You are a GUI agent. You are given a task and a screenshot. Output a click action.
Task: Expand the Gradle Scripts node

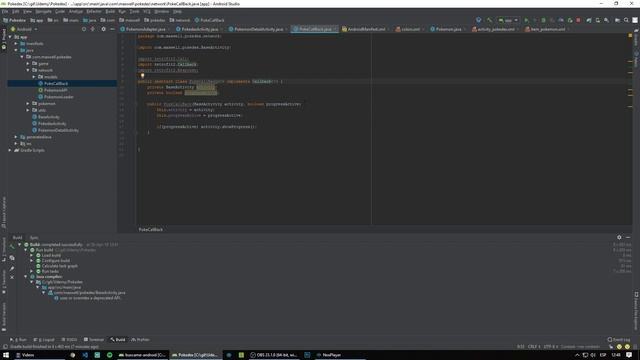pyautogui.click(x=10, y=150)
